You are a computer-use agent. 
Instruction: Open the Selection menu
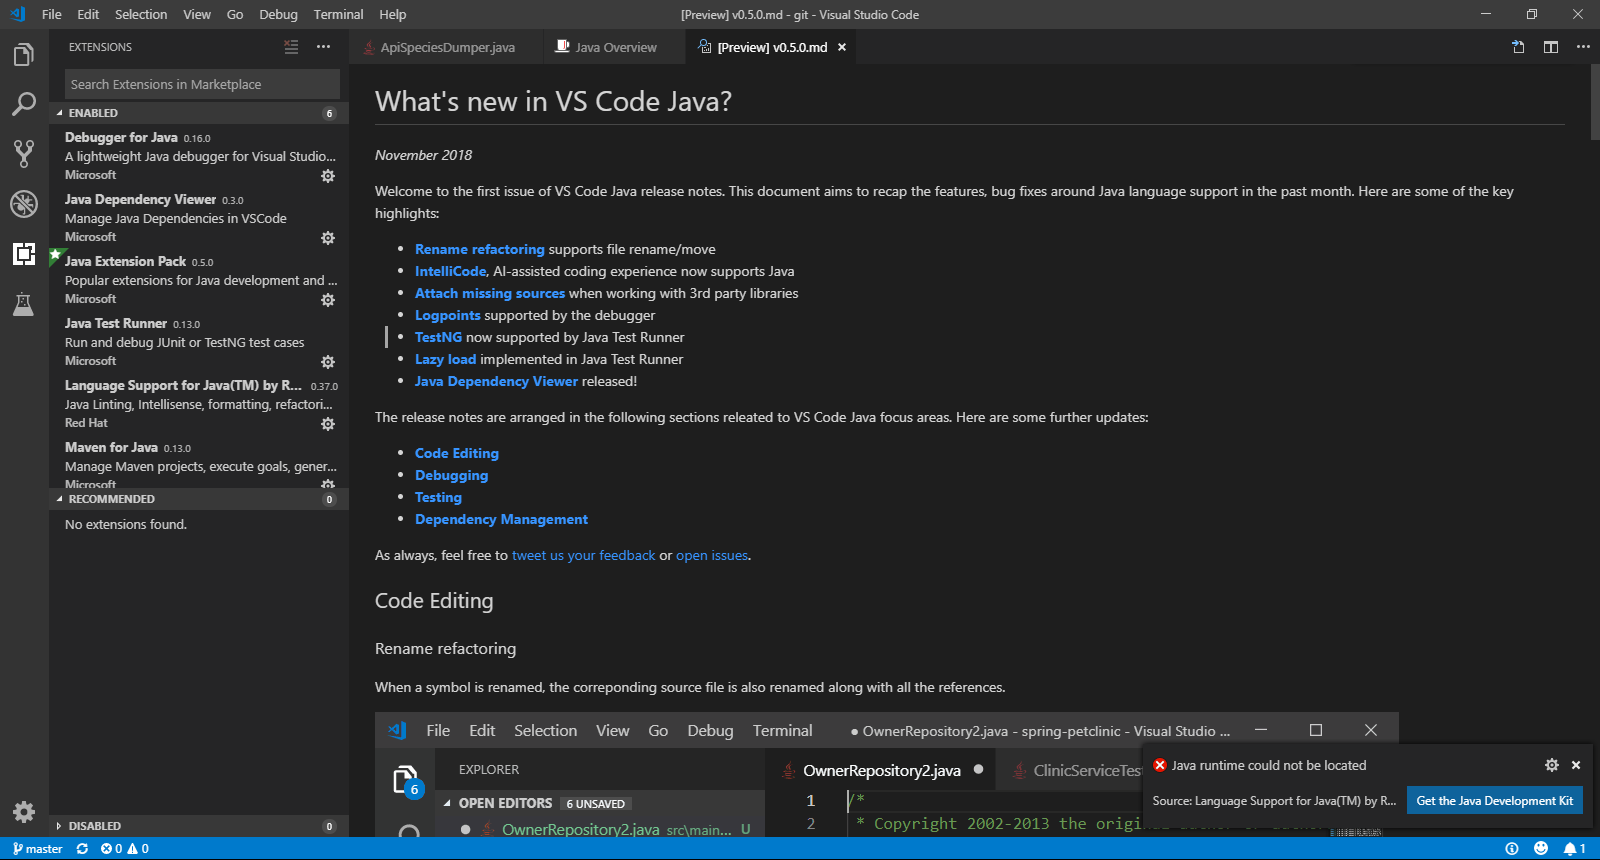pos(141,14)
